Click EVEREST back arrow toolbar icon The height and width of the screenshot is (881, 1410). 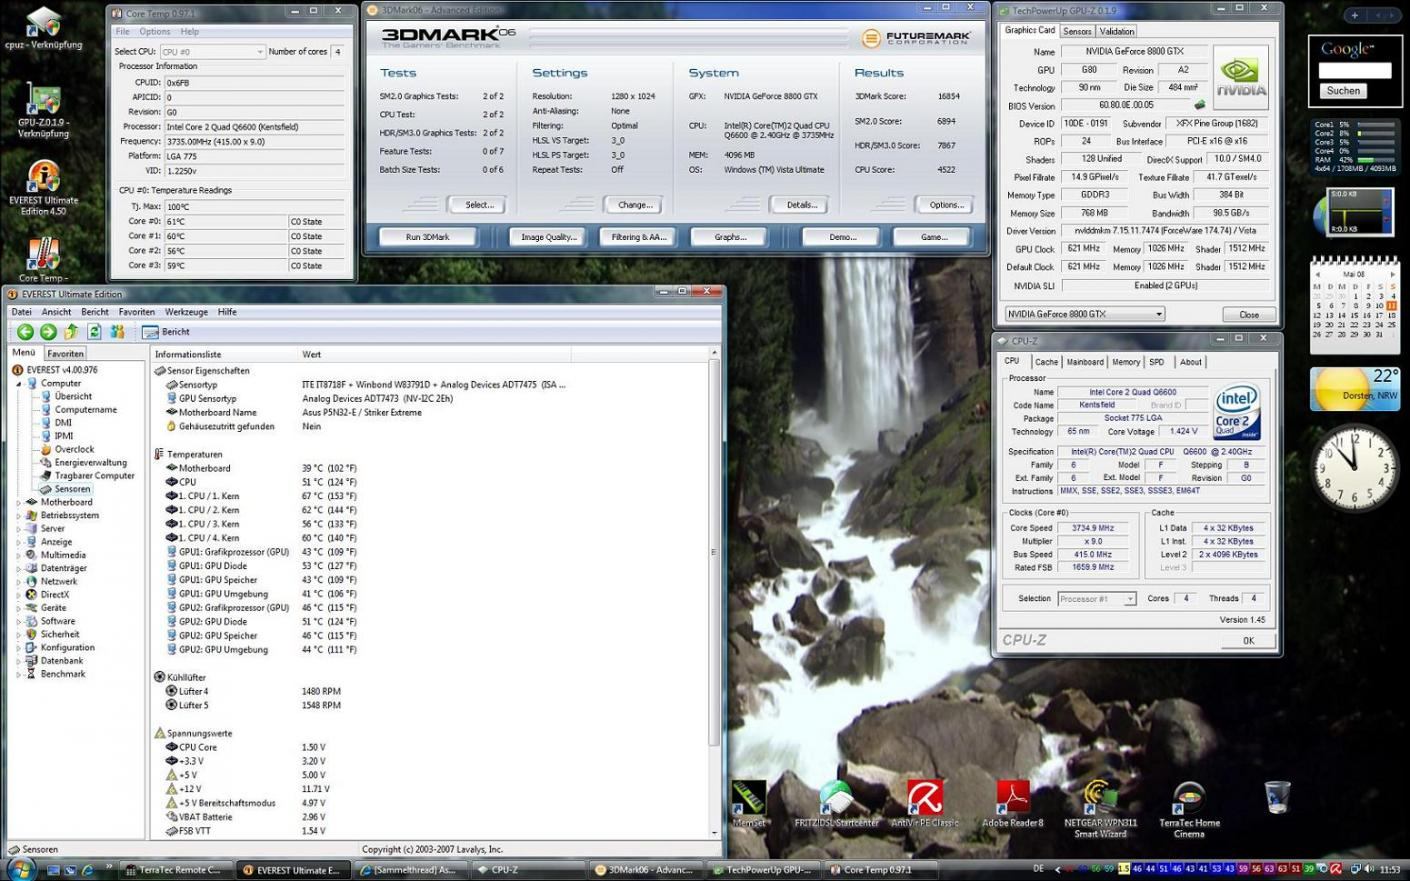tap(25, 331)
